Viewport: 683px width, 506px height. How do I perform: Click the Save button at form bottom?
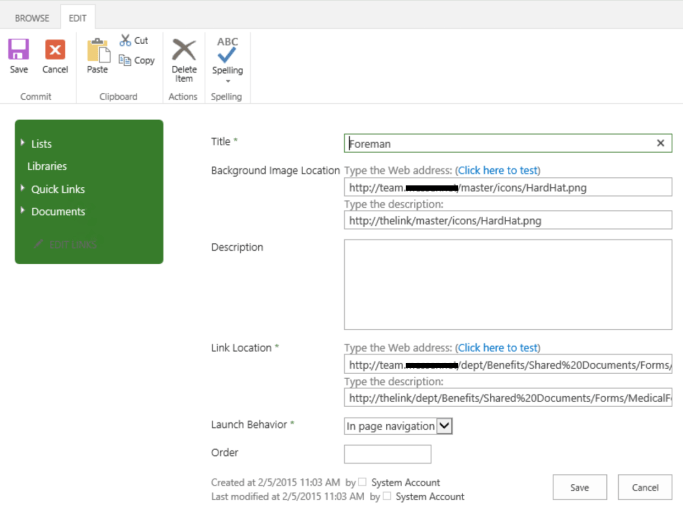580,487
